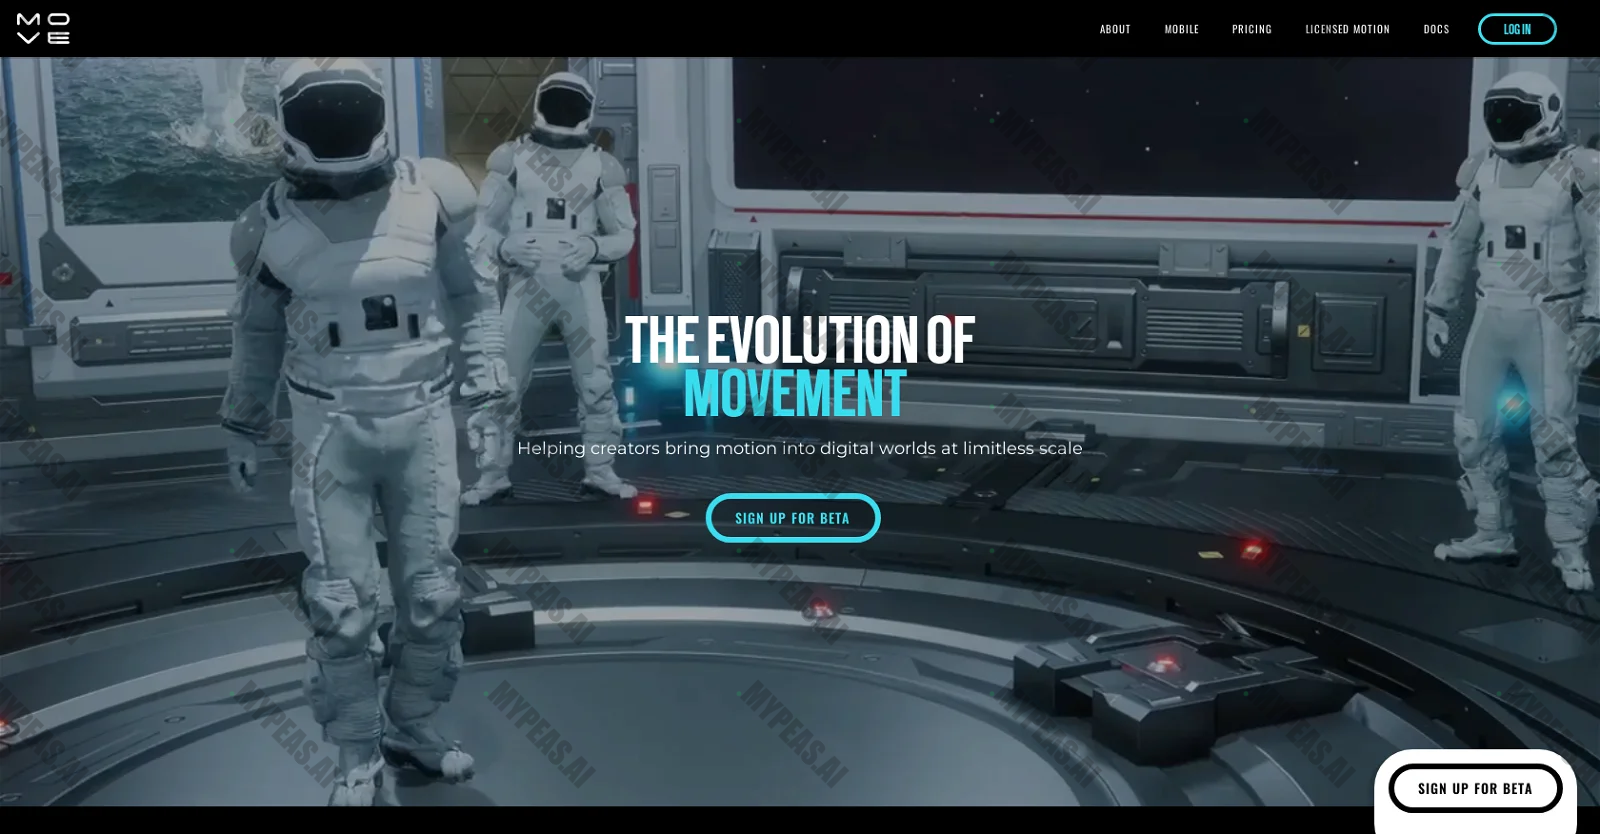Click the Log In button

[1517, 29]
